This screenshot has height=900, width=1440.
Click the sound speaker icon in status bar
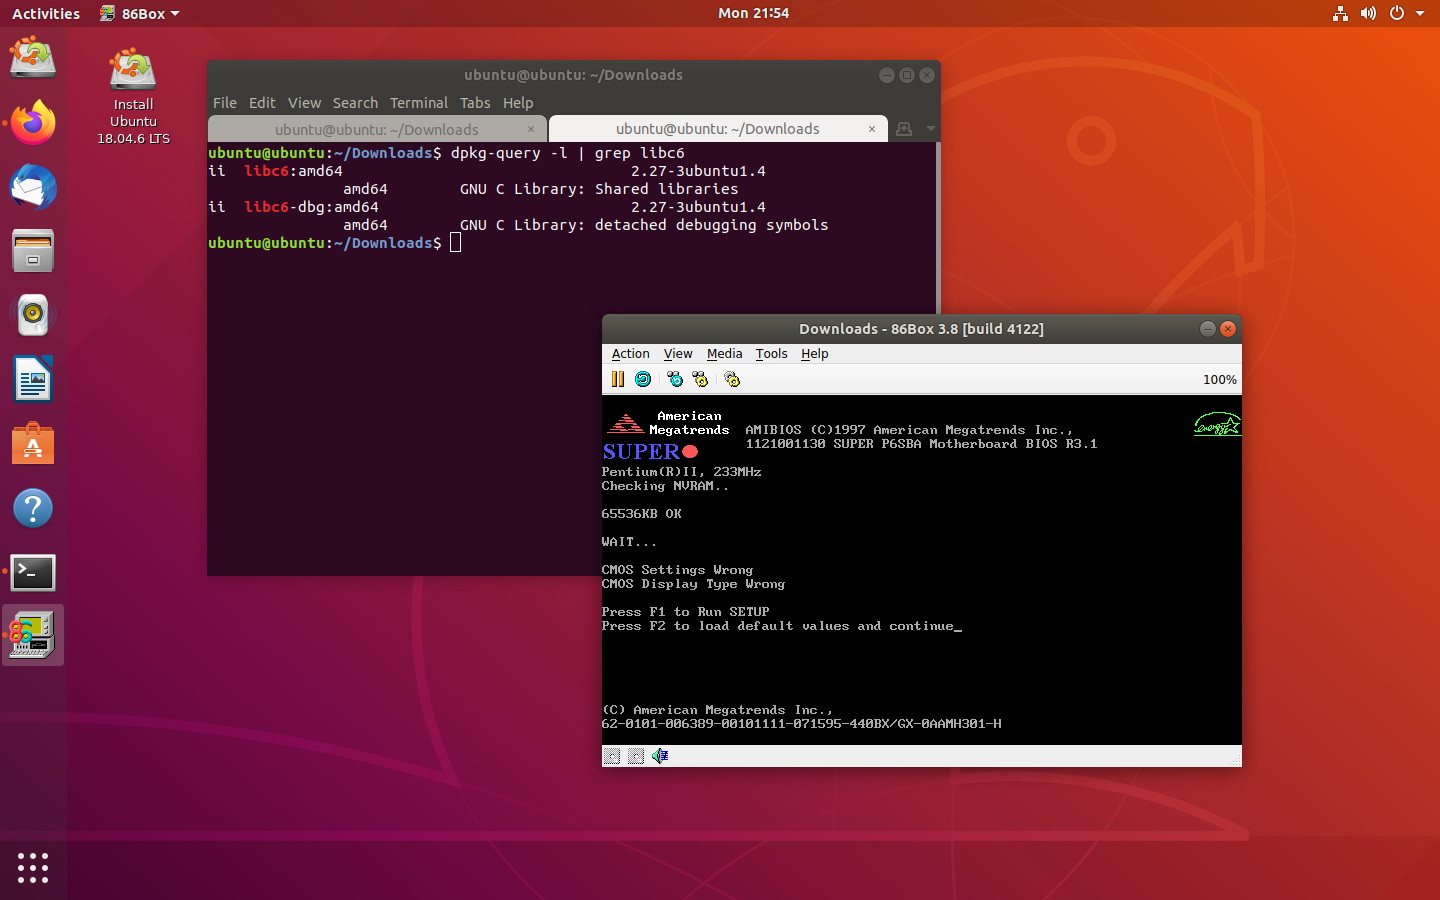point(658,756)
